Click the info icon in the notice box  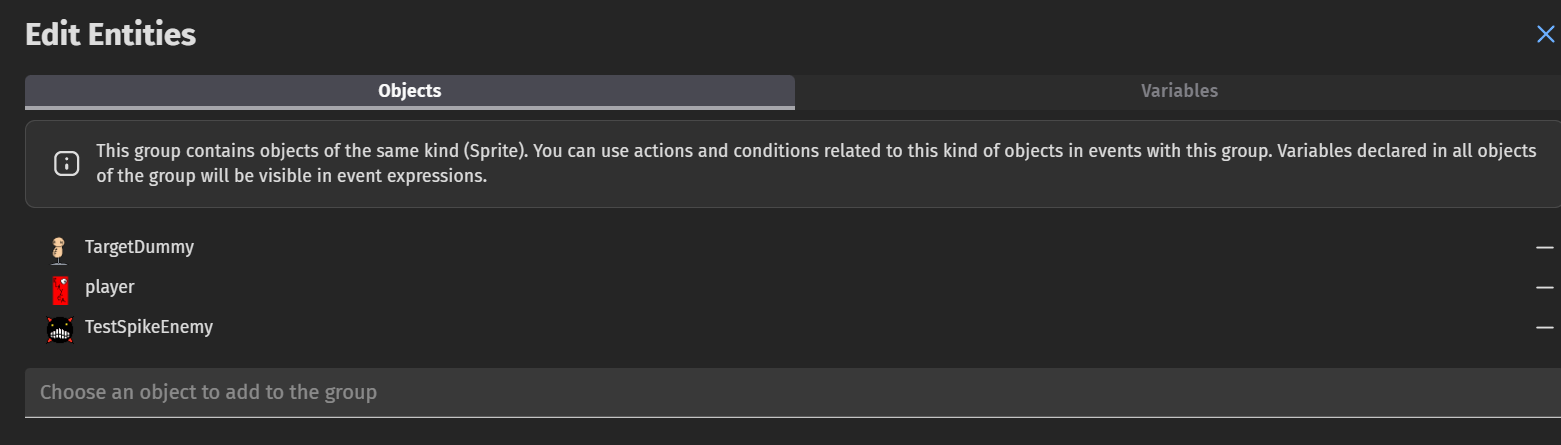tap(66, 163)
